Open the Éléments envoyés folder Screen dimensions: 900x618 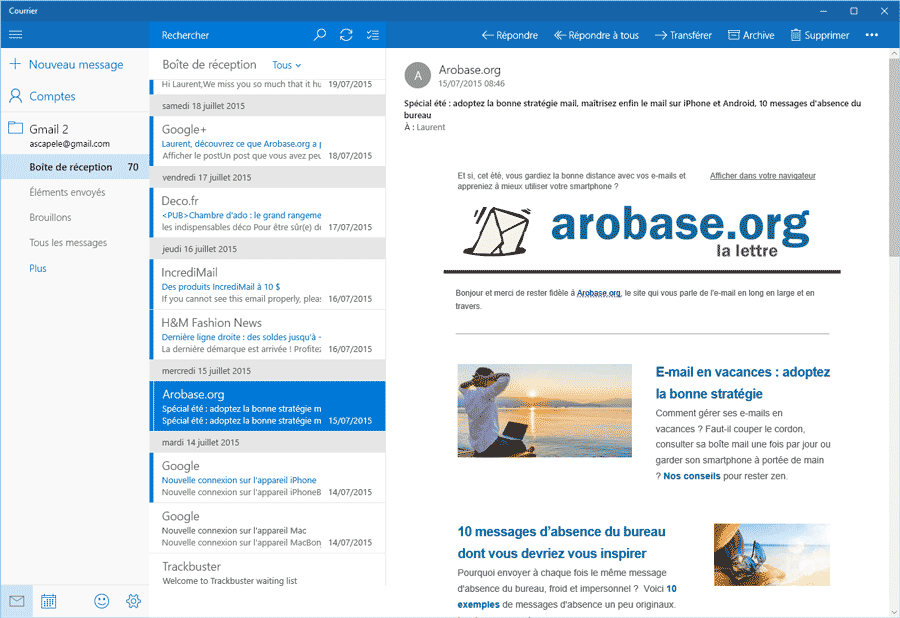(x=67, y=192)
